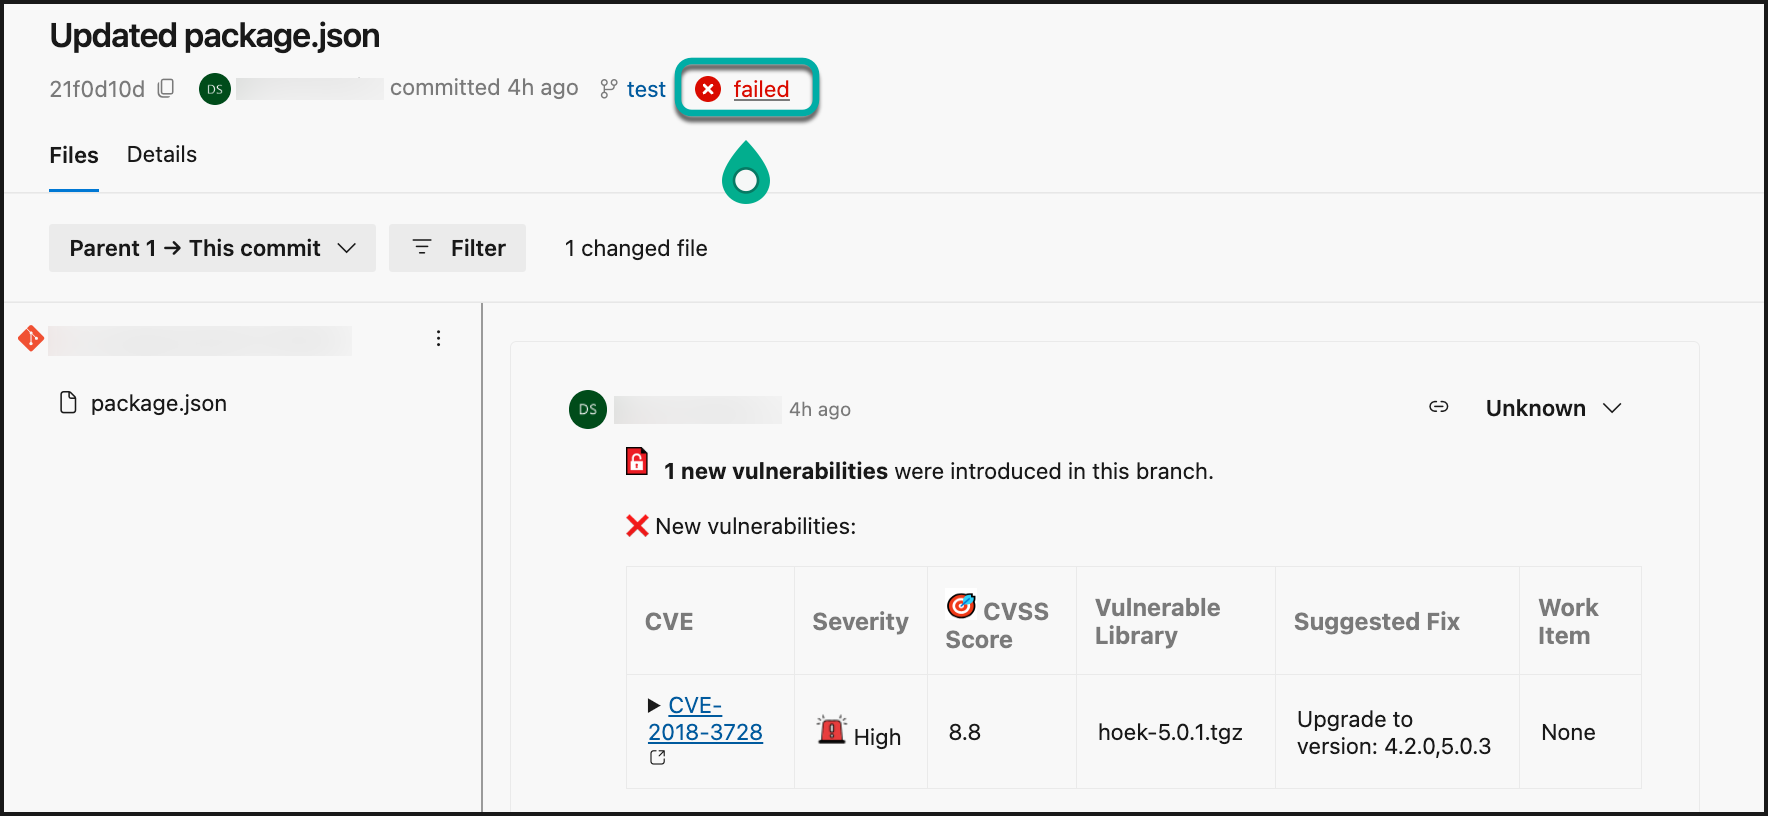Viewport: 1768px width, 816px height.
Task: Open the Parent 1 → This commit dropdown
Action: pos(212,248)
